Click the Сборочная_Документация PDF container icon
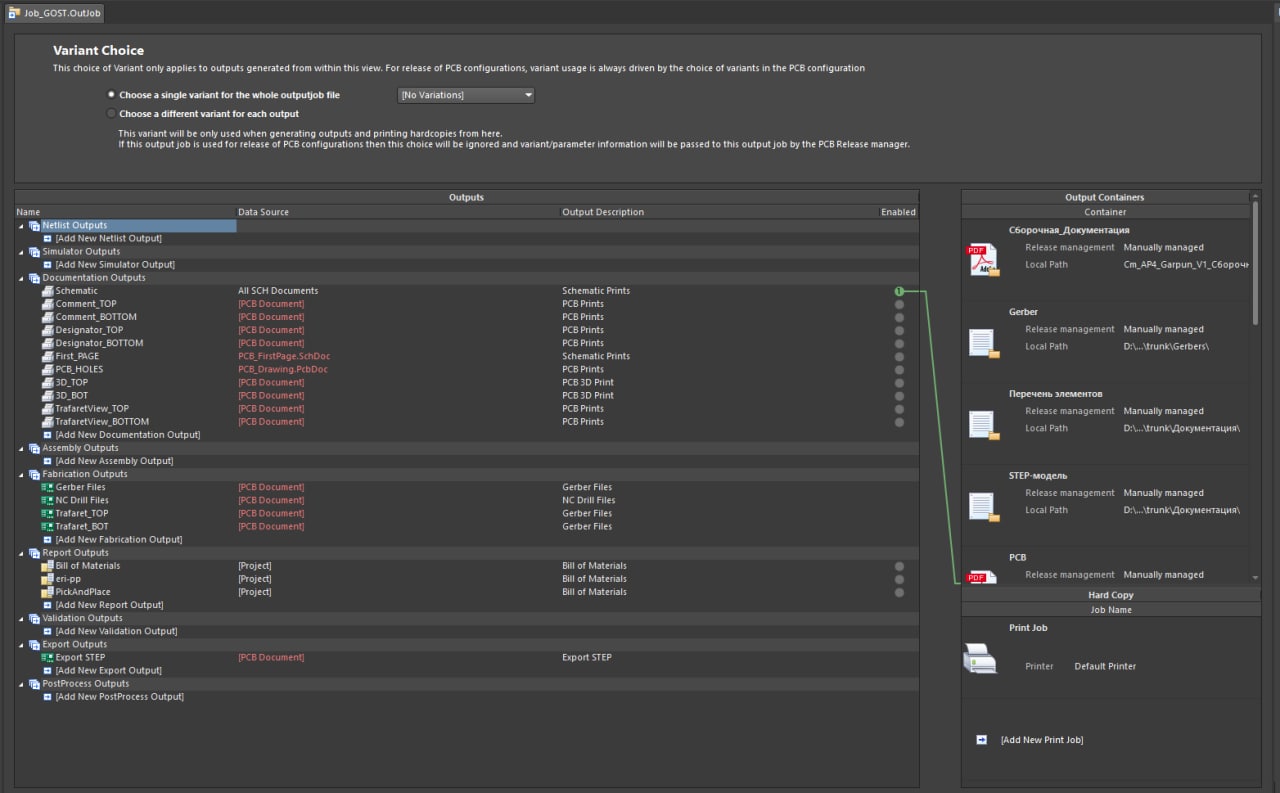 tap(982, 260)
